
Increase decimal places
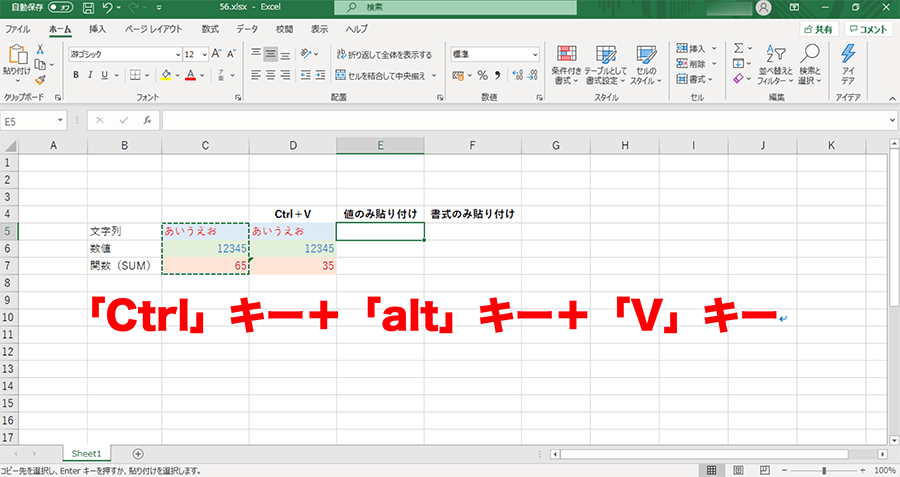click(x=518, y=75)
